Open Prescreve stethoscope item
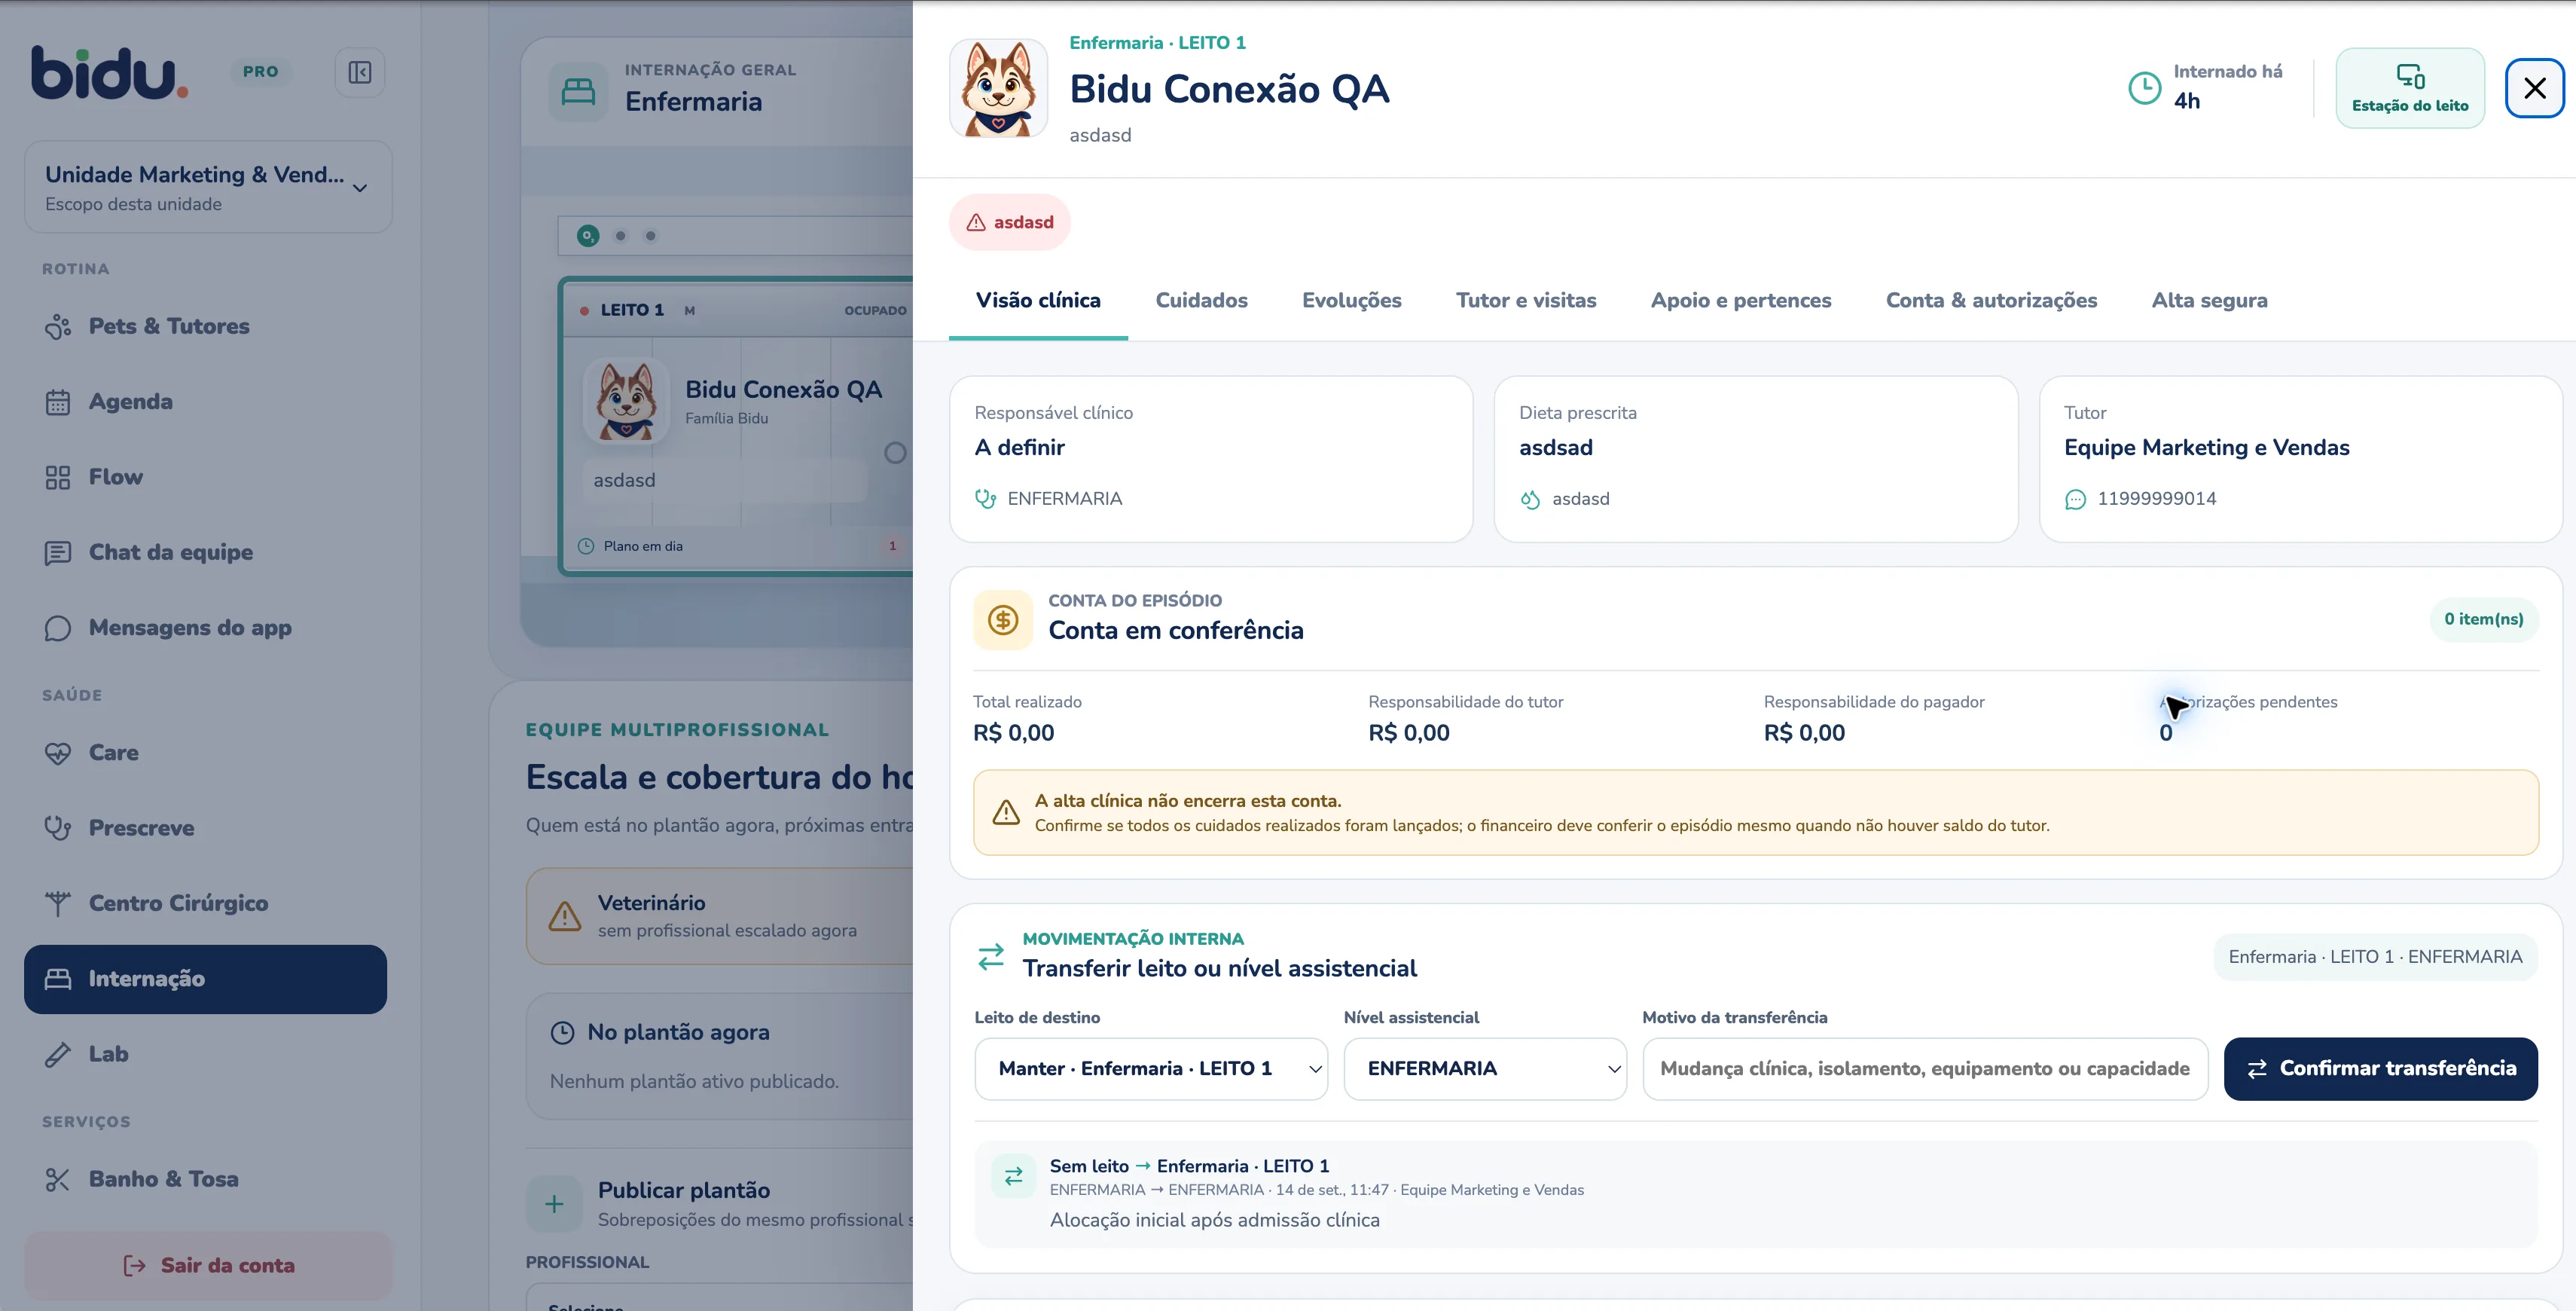Image resolution: width=2576 pixels, height=1311 pixels. [205, 828]
